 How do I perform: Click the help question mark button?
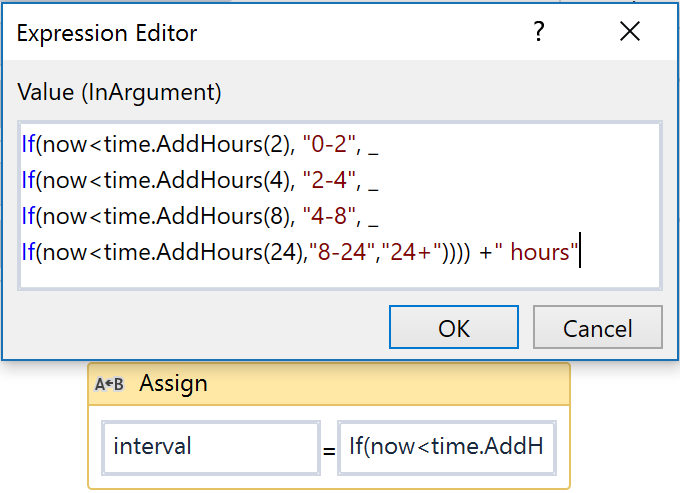tap(539, 33)
